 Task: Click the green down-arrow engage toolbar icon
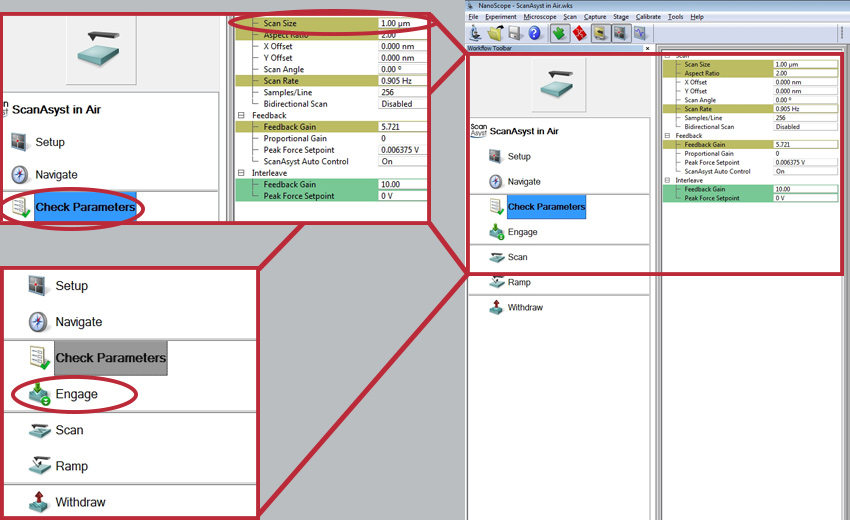tap(558, 33)
